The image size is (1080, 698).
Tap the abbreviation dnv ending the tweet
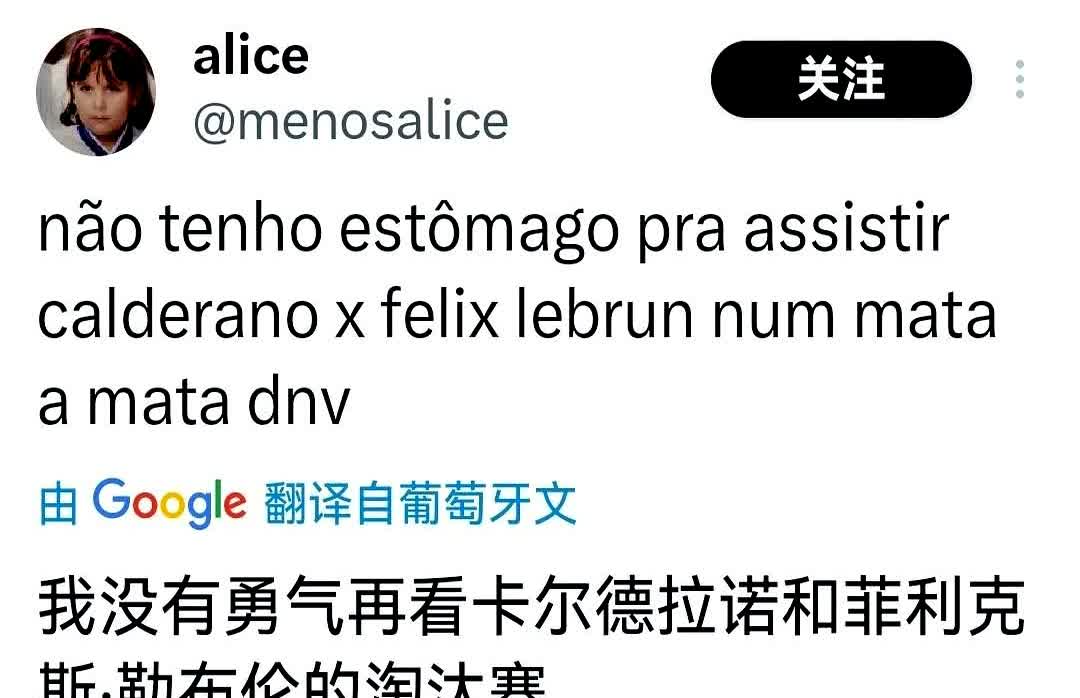pyautogui.click(x=299, y=401)
